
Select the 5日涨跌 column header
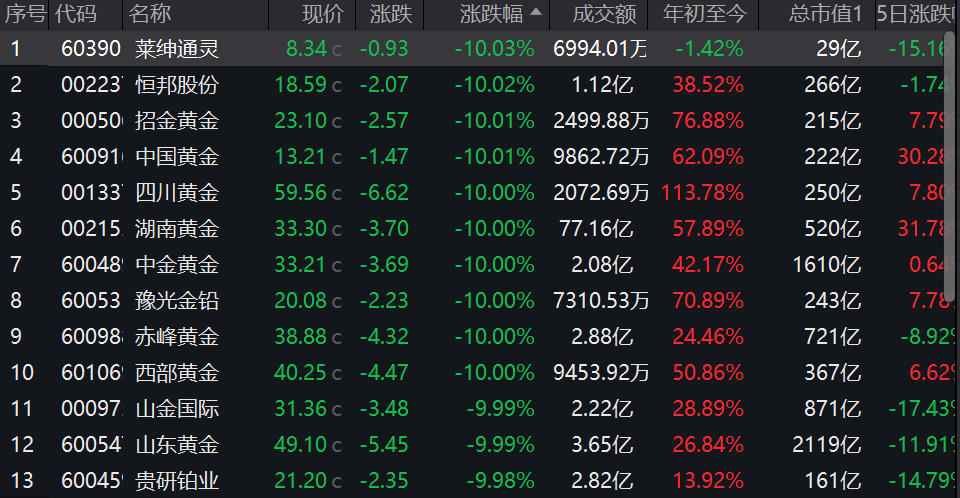(912, 14)
